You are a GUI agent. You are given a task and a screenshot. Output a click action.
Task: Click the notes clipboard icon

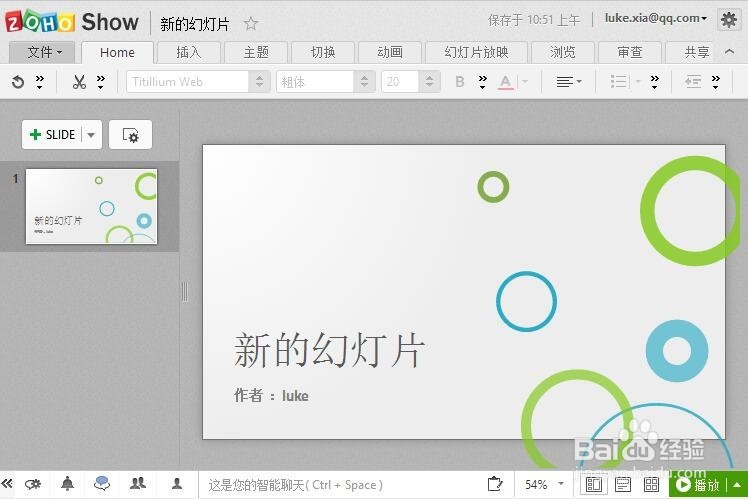[x=495, y=484]
